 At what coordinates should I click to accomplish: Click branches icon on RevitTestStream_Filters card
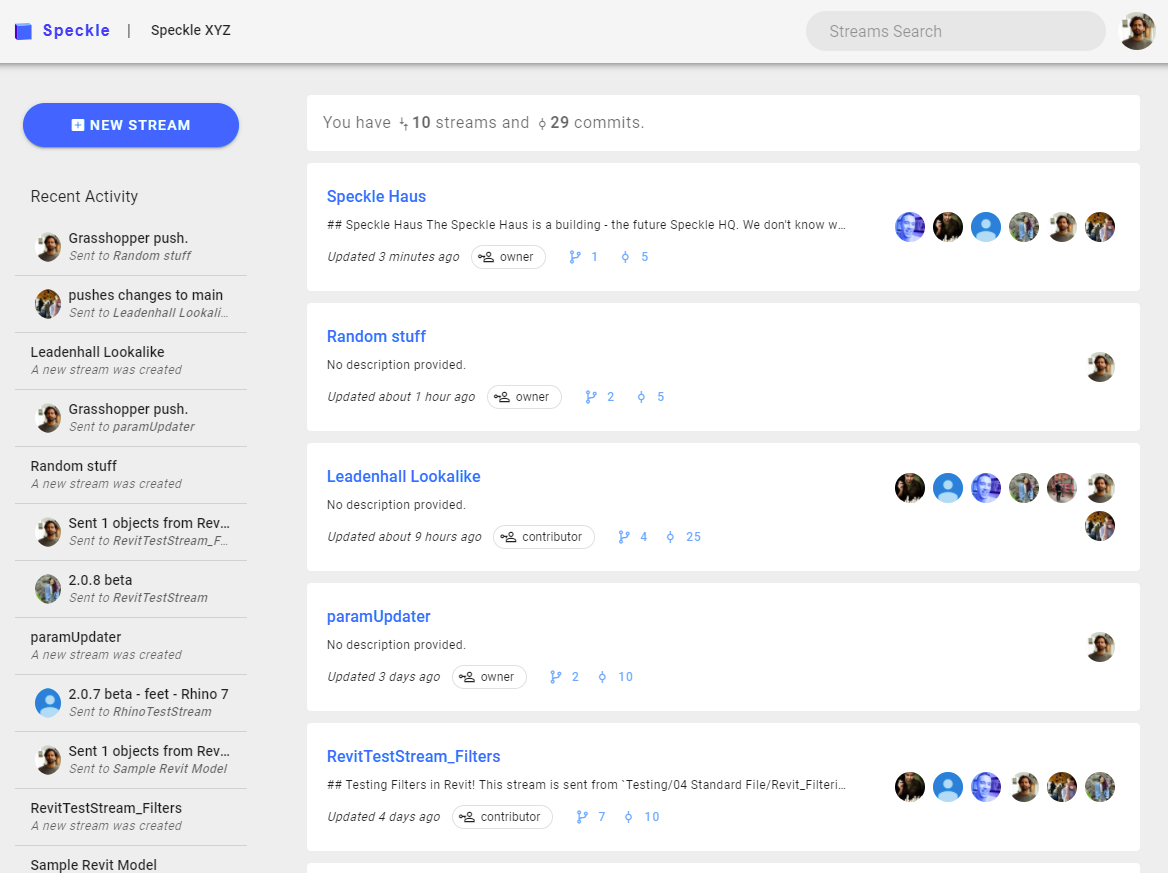[x=582, y=817]
